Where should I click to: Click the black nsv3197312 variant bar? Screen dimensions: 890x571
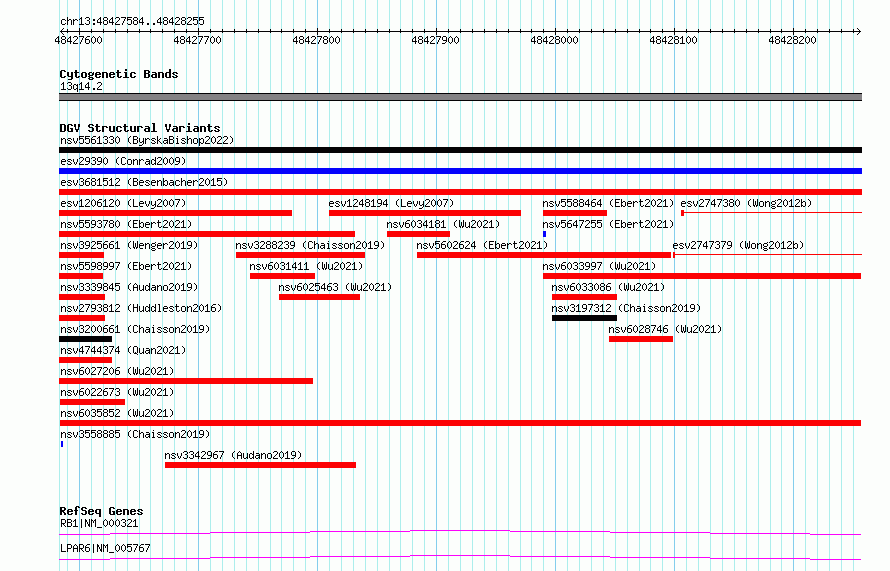pos(584,318)
